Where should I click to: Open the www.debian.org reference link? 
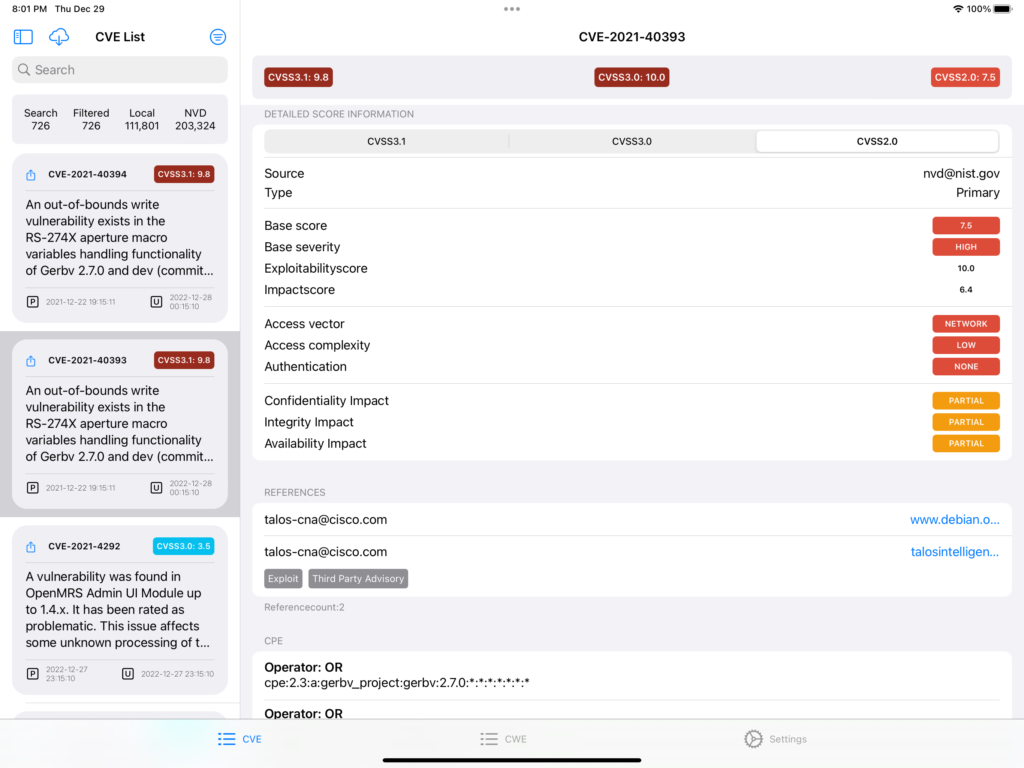click(x=954, y=520)
